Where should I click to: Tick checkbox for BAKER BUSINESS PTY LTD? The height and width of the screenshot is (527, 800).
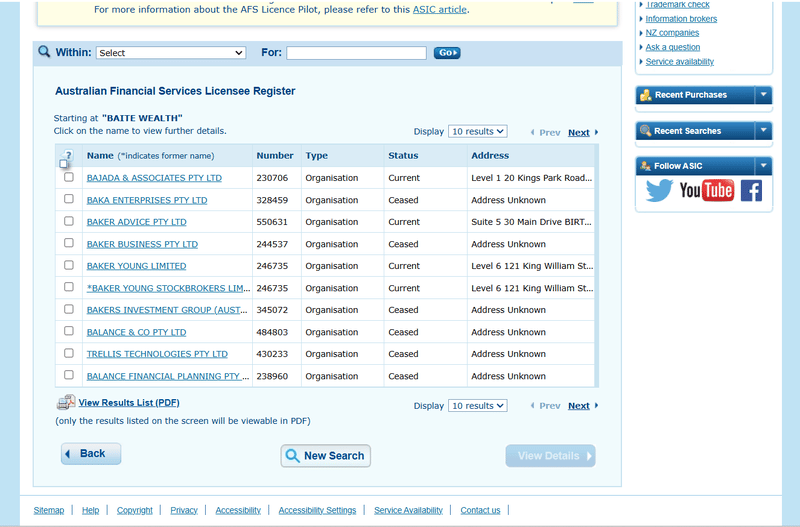pyautogui.click(x=69, y=243)
